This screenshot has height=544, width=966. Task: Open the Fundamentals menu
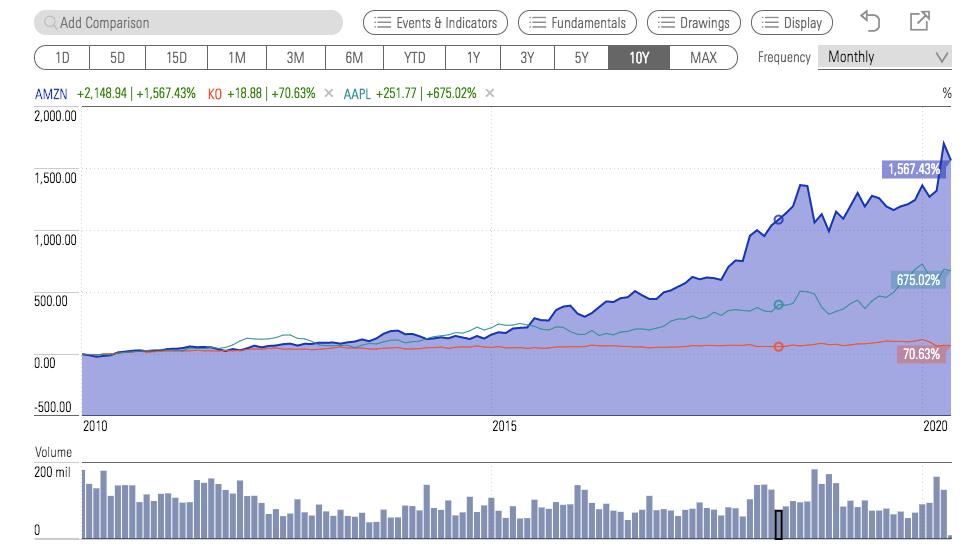(578, 22)
